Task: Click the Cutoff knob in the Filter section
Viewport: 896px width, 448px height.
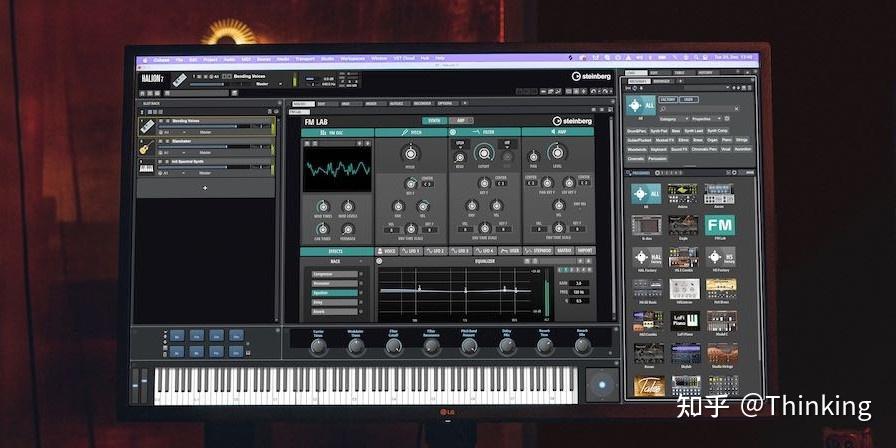Action: click(485, 153)
